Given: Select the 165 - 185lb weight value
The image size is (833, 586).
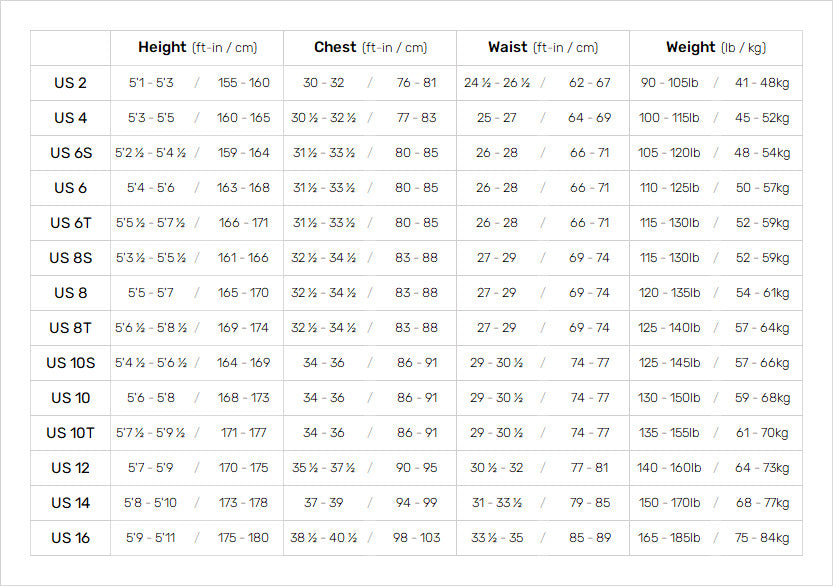Looking at the screenshot, I should click(669, 538).
